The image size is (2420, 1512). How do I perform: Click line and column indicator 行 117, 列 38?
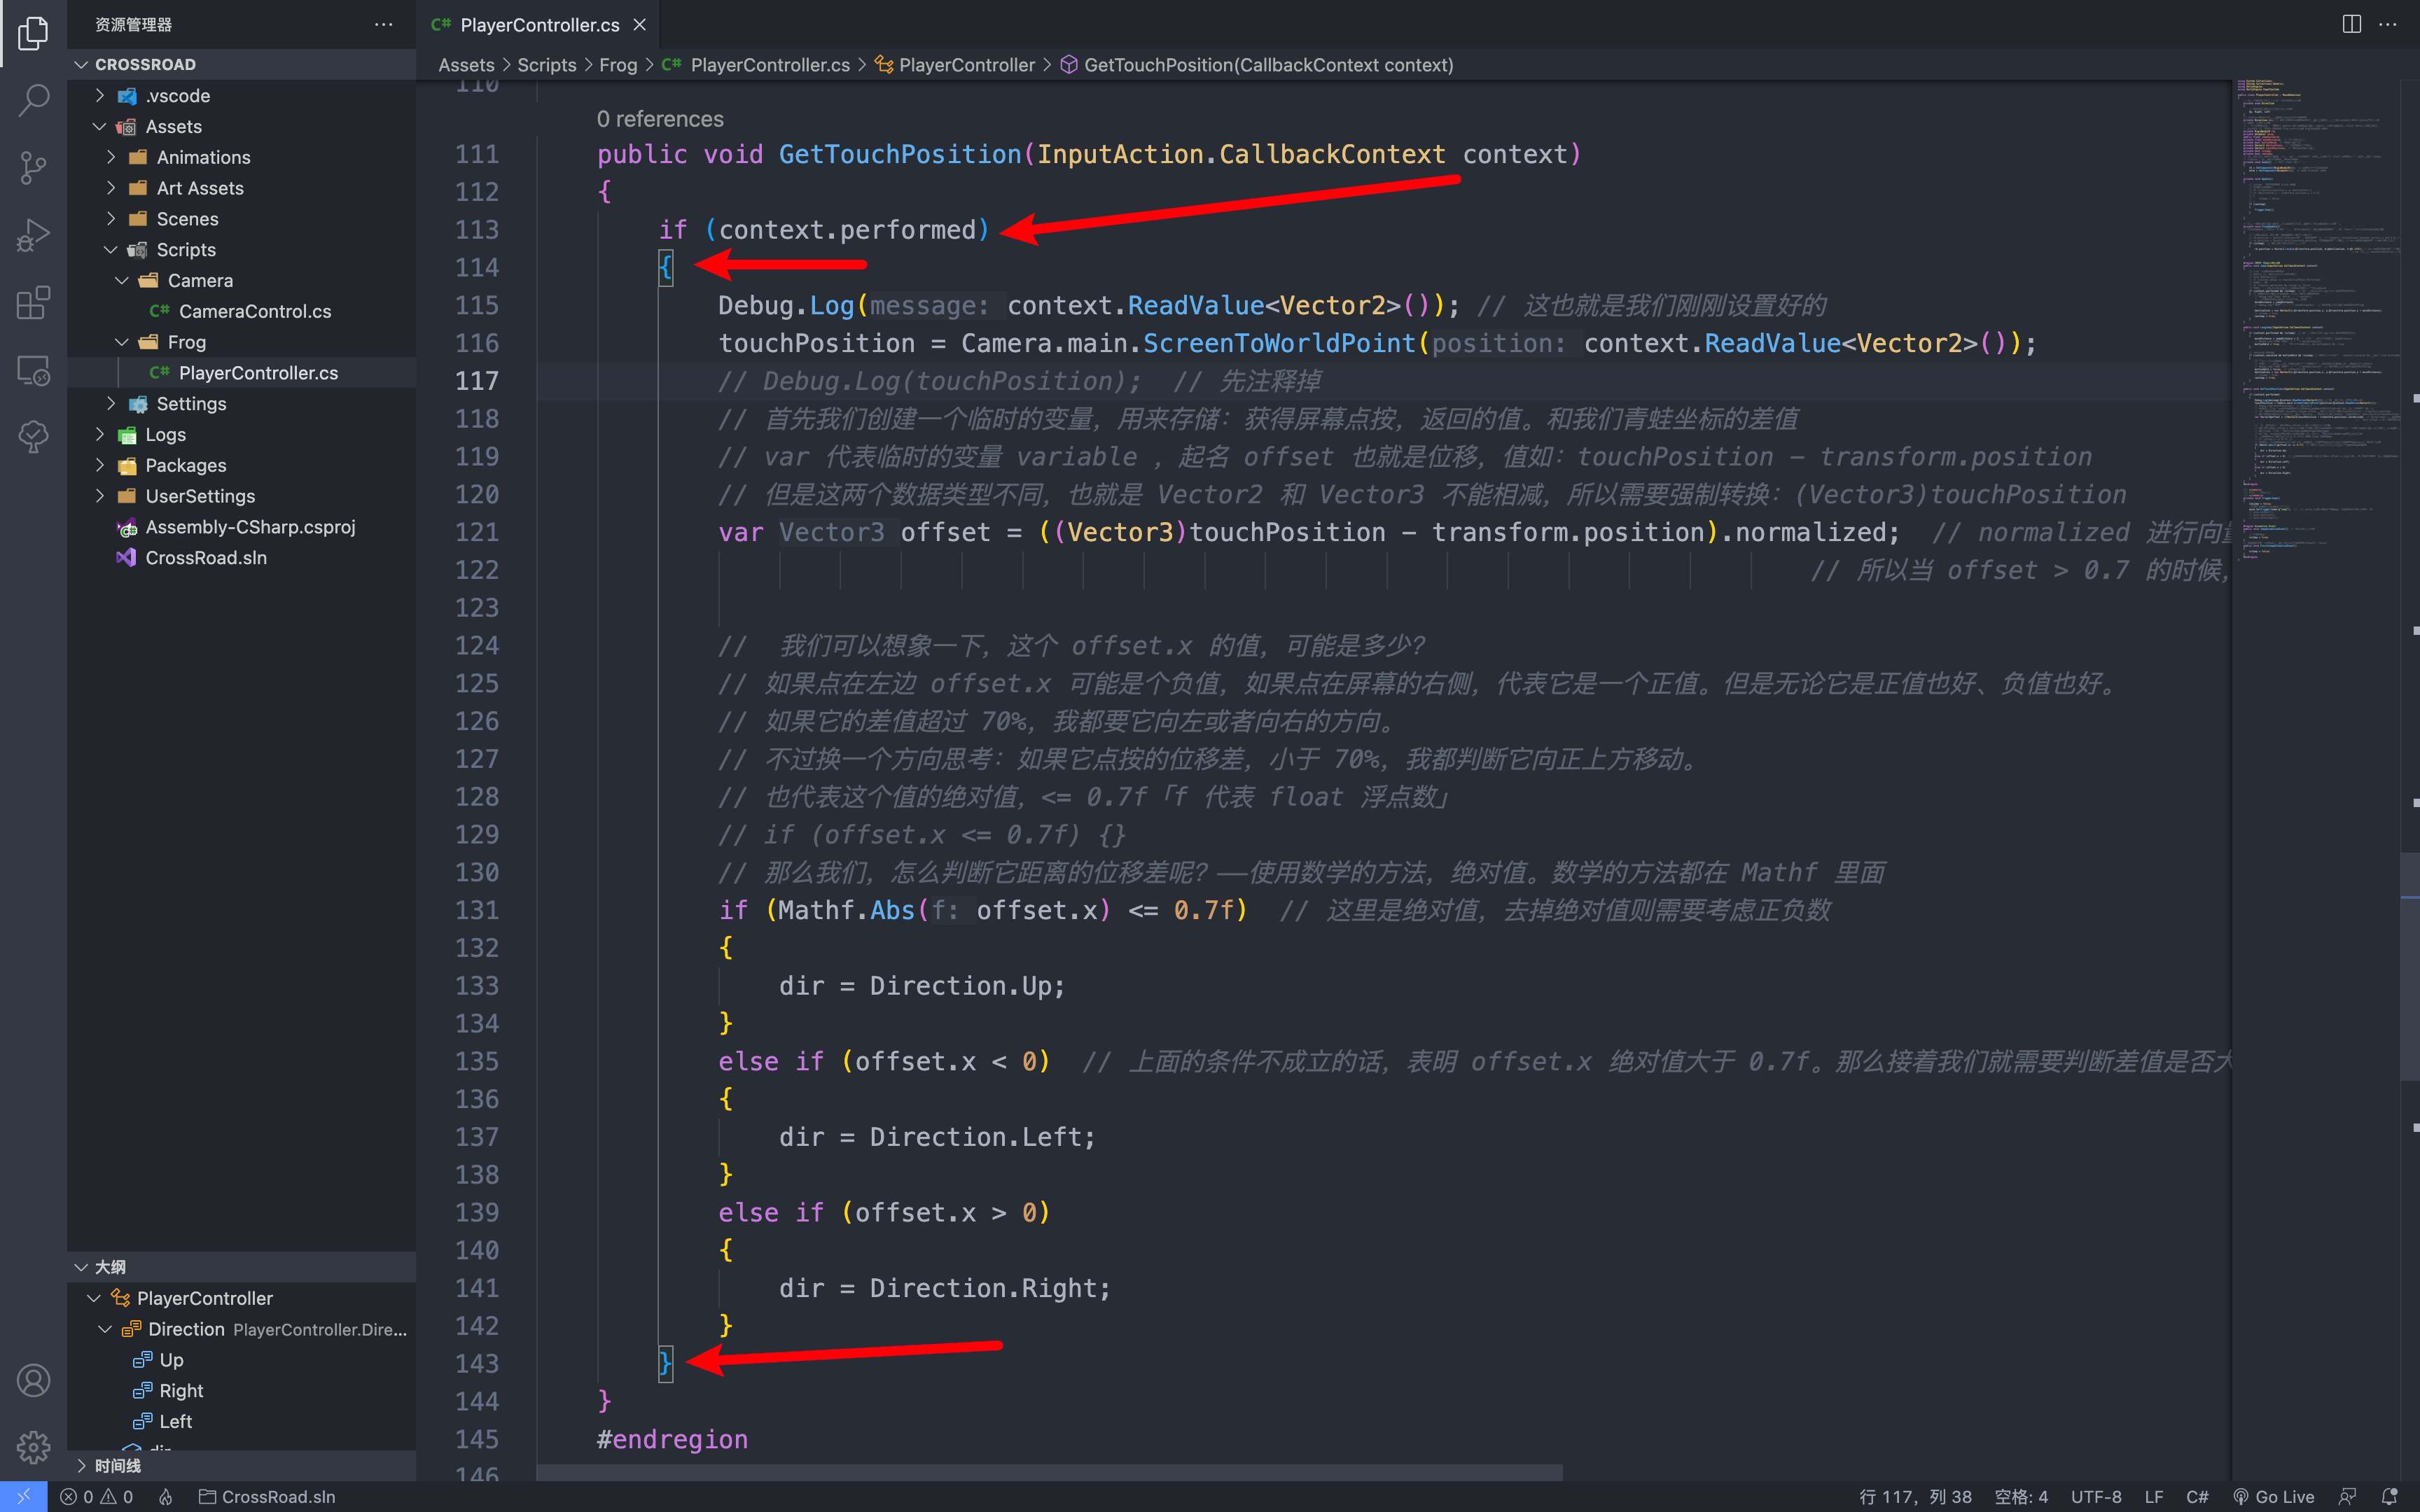tap(1915, 1497)
